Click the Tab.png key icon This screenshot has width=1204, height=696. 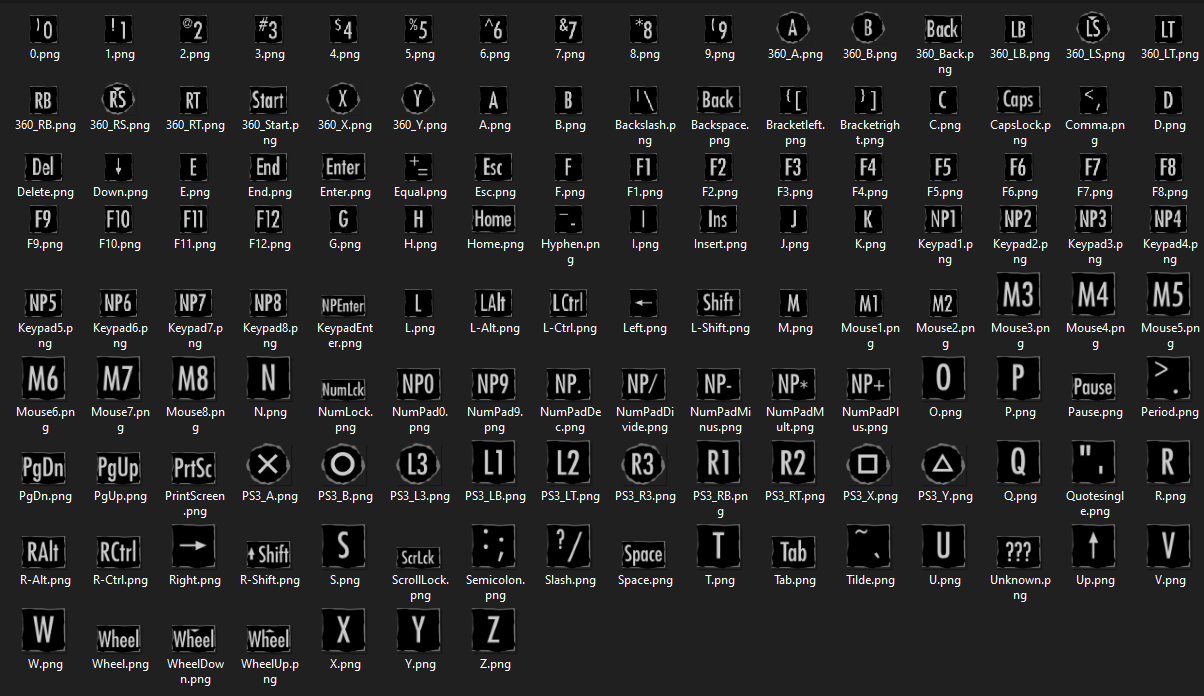click(x=793, y=551)
